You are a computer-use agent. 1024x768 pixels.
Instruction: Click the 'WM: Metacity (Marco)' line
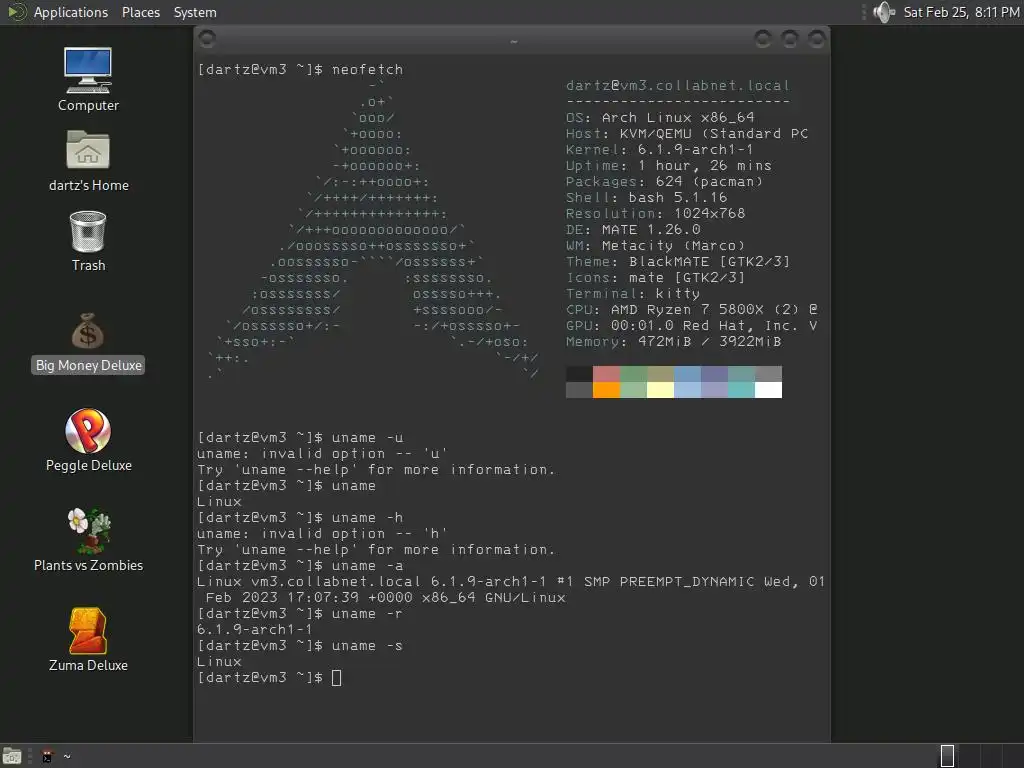click(x=655, y=246)
